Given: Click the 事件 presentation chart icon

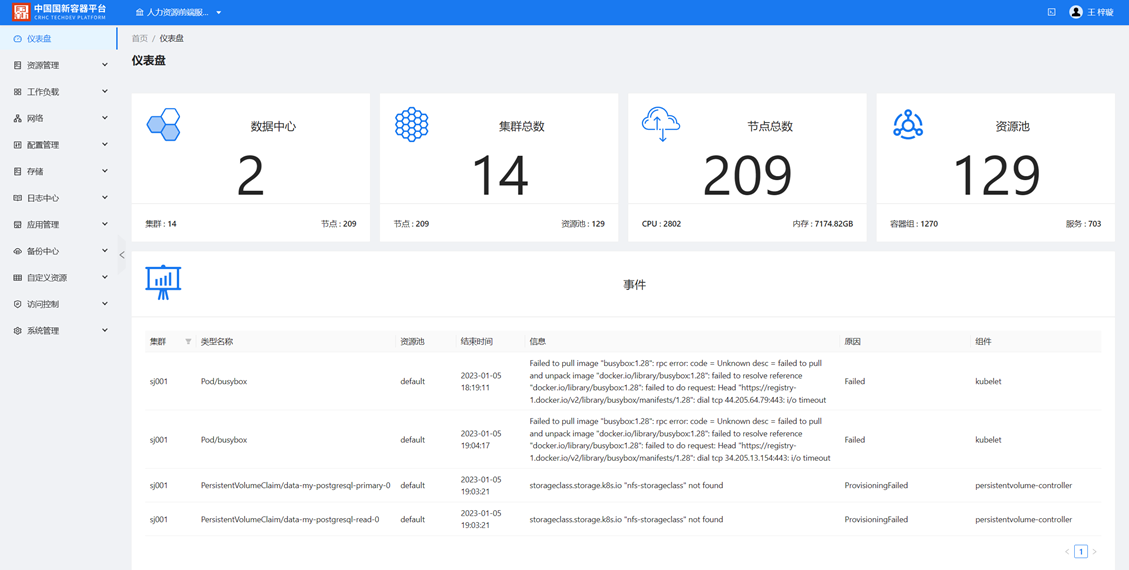Looking at the screenshot, I should [163, 282].
